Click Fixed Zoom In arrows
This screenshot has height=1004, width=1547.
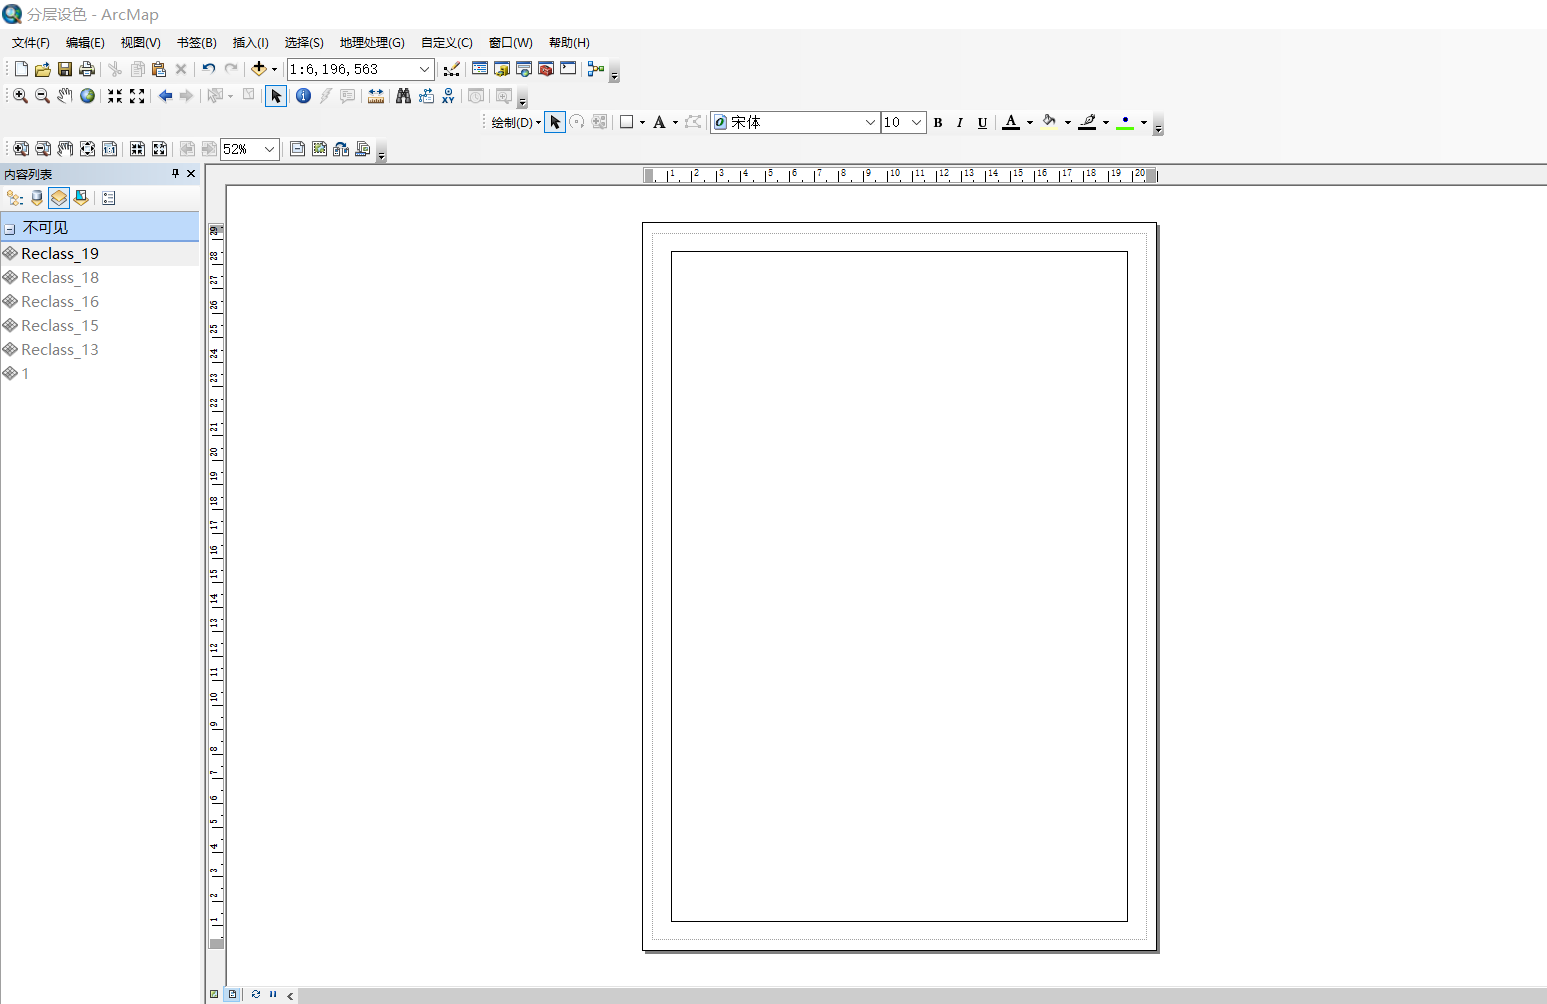pos(115,96)
